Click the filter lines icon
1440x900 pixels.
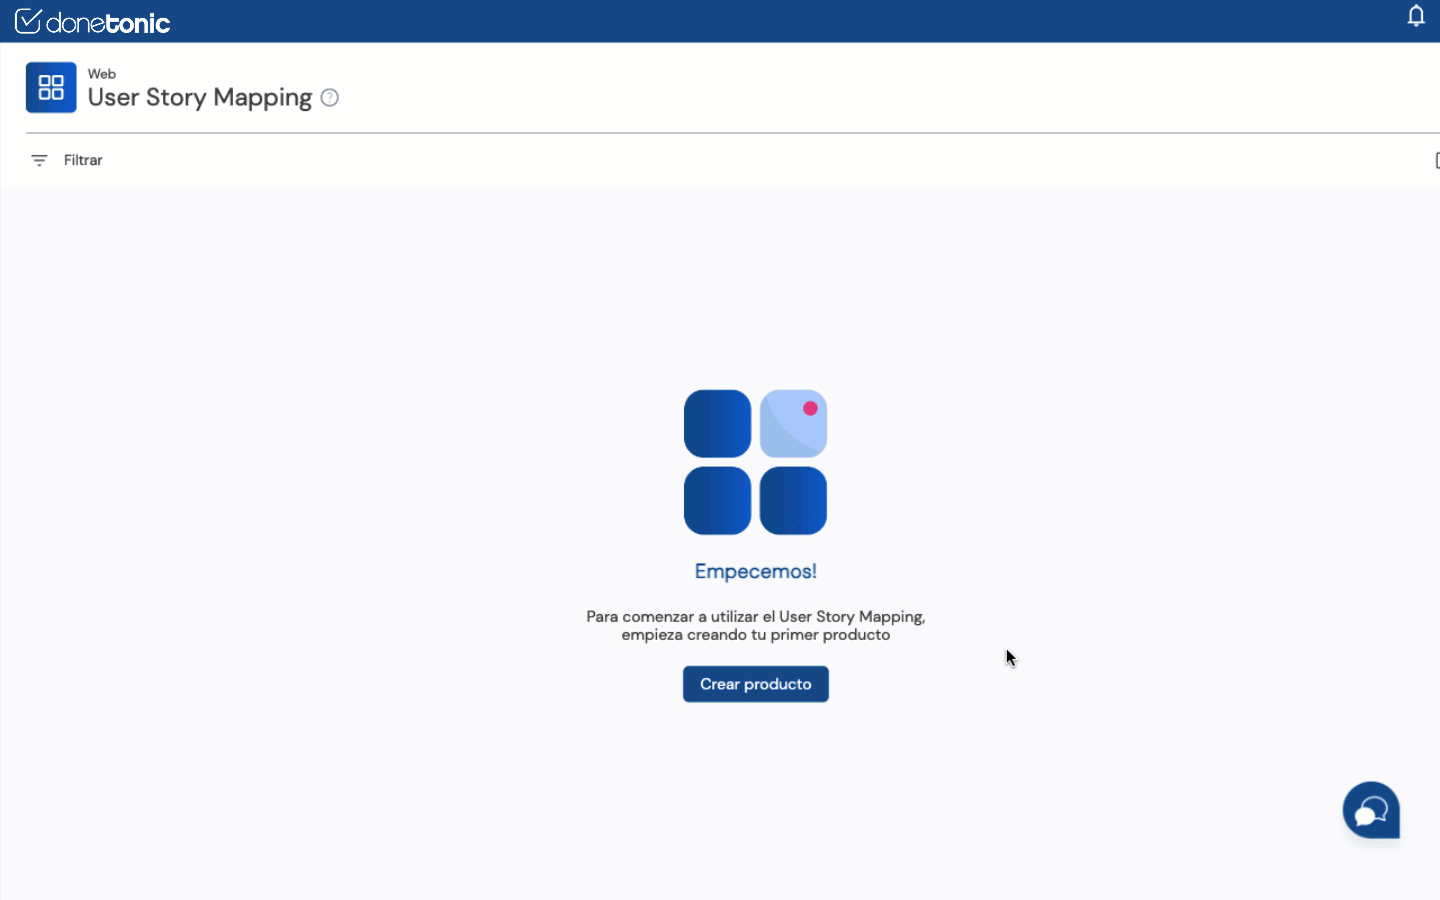(x=39, y=160)
